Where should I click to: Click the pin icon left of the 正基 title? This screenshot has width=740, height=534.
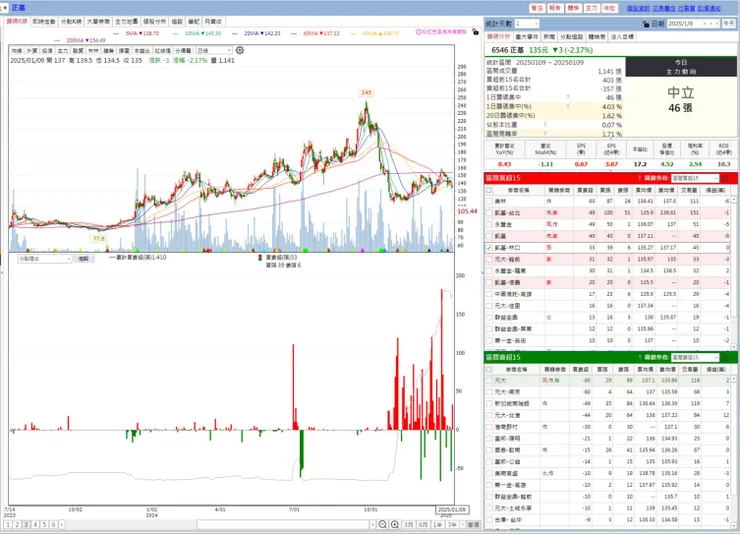coord(4,8)
